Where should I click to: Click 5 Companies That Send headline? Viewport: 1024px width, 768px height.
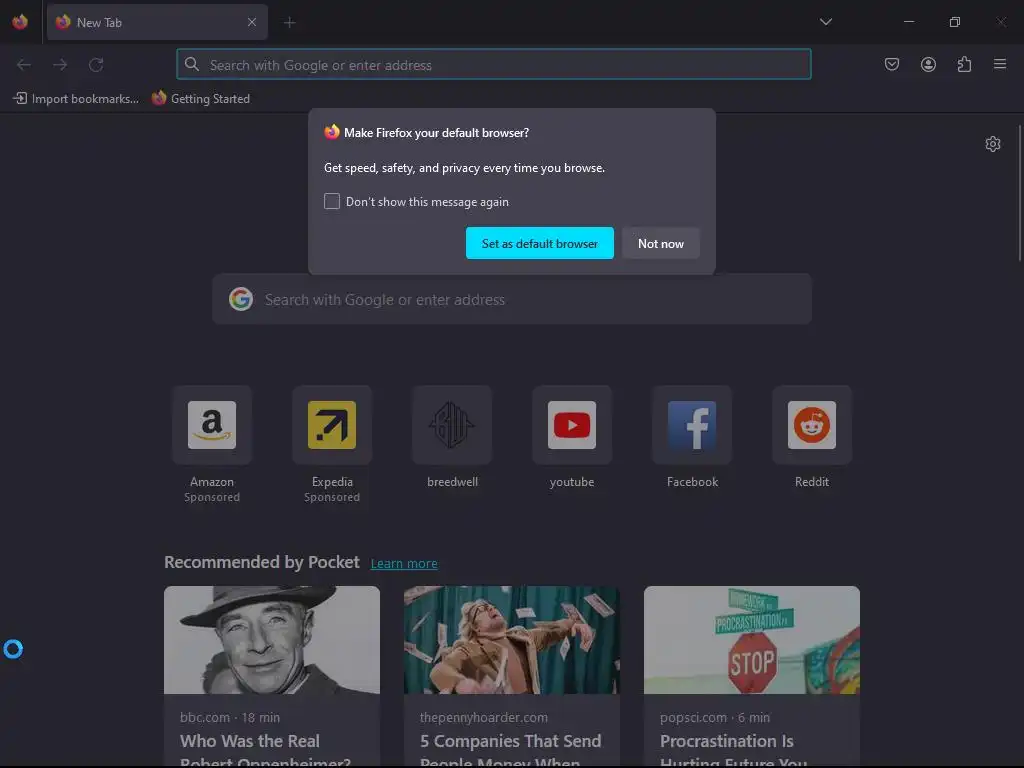pyautogui.click(x=511, y=741)
